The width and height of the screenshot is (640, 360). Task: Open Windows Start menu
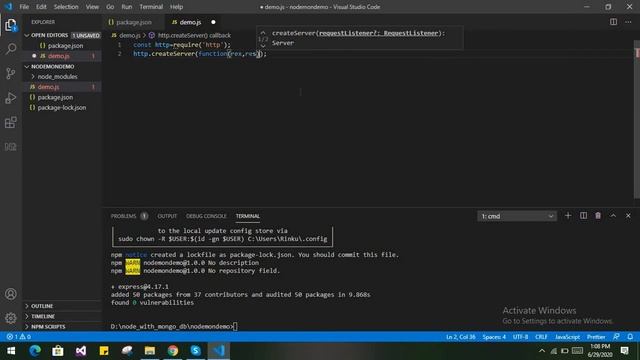click(x=11, y=351)
